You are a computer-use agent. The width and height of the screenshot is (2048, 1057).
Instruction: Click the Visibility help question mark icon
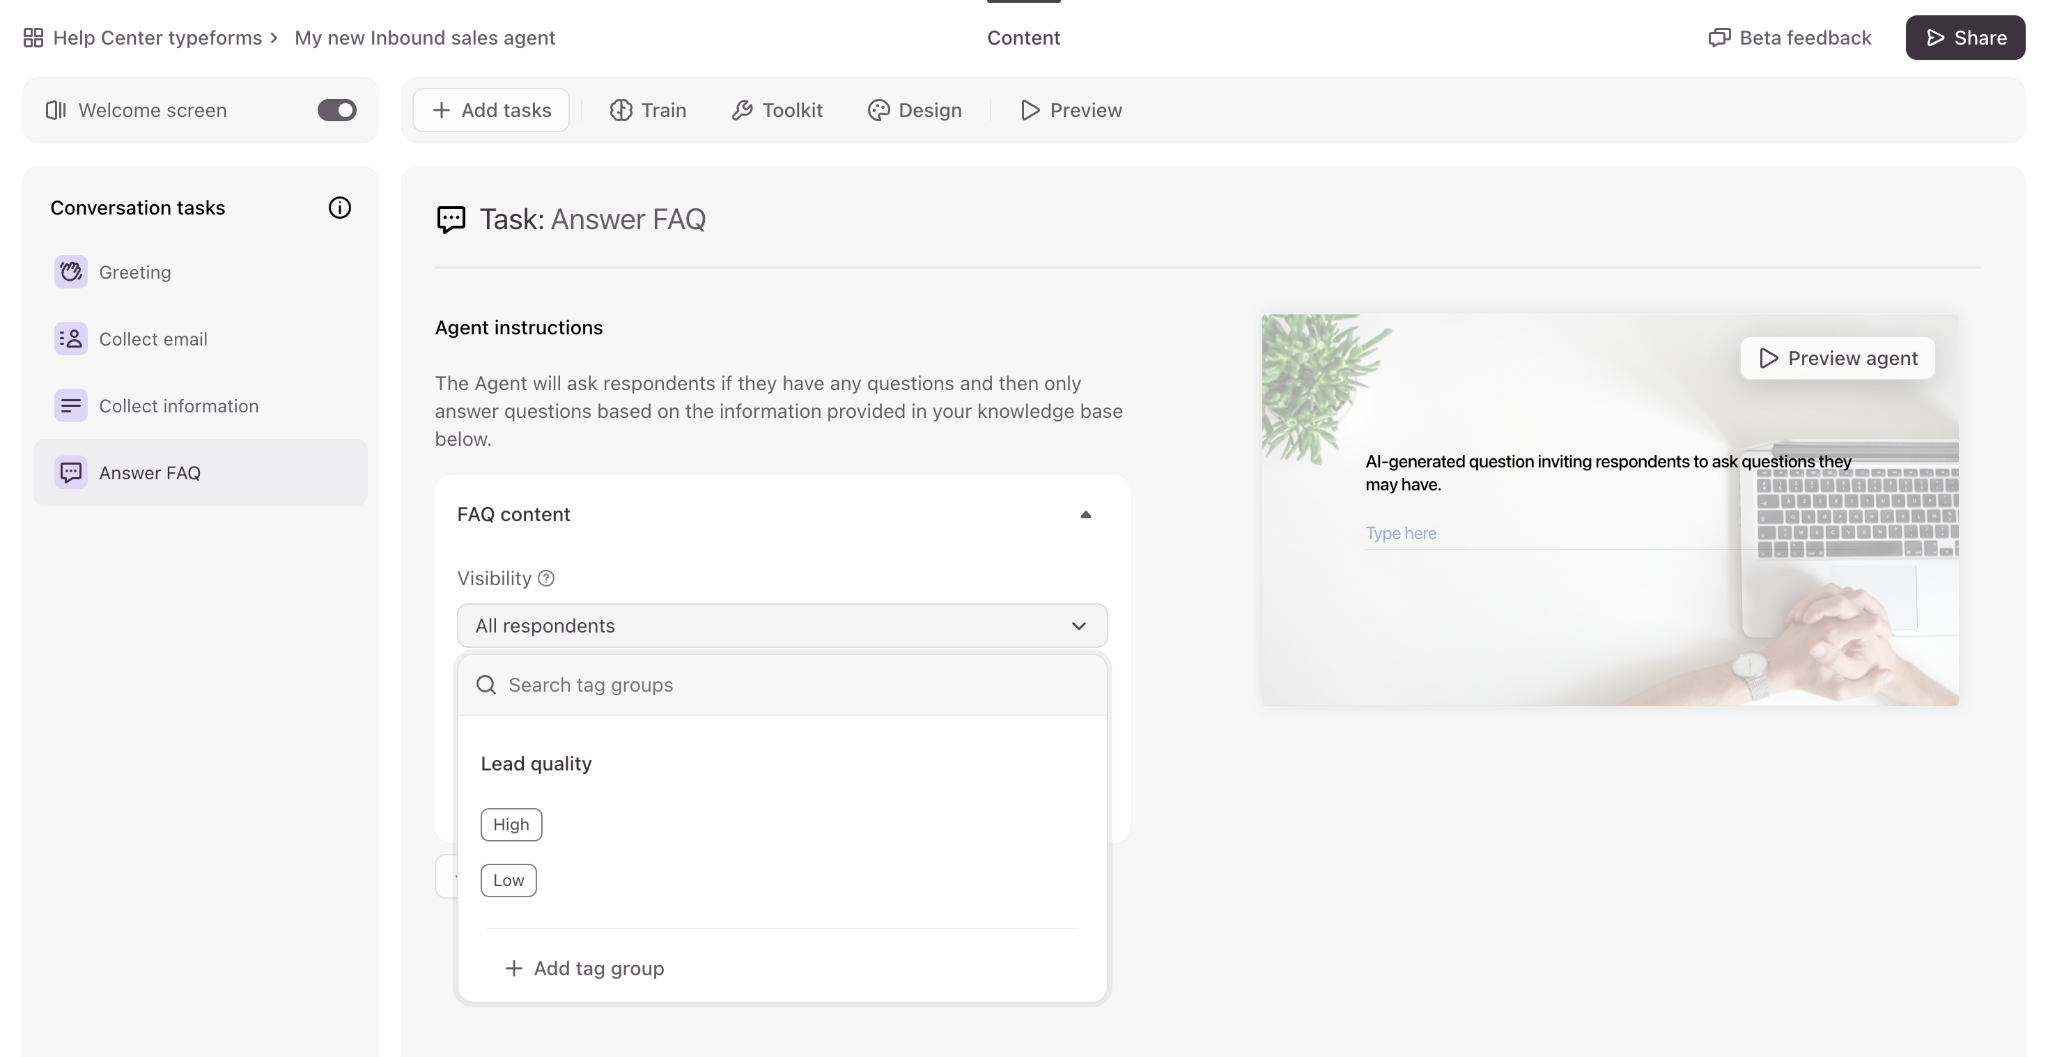546,578
